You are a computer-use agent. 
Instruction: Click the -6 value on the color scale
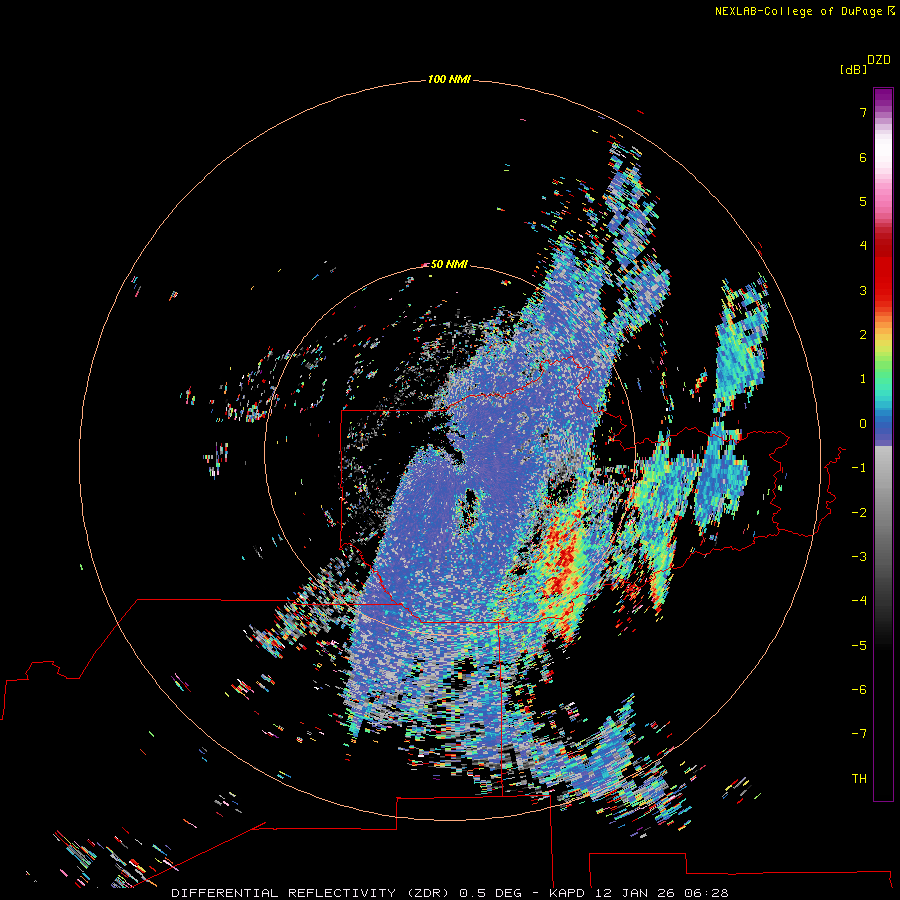tap(859, 690)
